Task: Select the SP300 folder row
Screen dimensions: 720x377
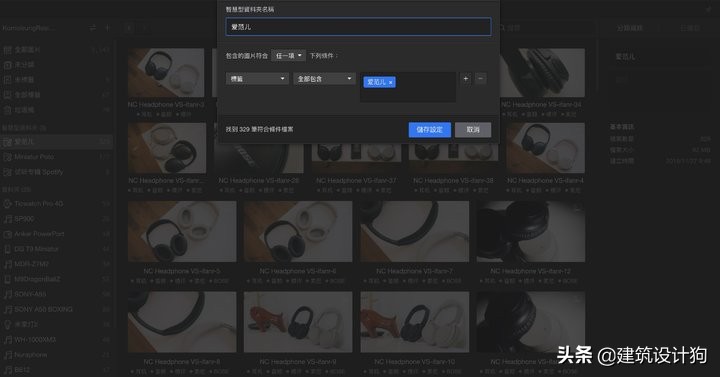Action: coord(56,219)
